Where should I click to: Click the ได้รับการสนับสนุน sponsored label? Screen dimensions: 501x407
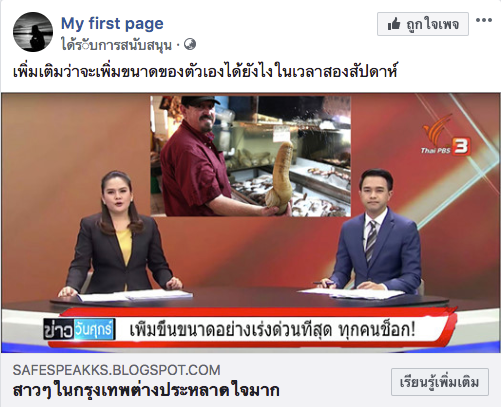(117, 45)
